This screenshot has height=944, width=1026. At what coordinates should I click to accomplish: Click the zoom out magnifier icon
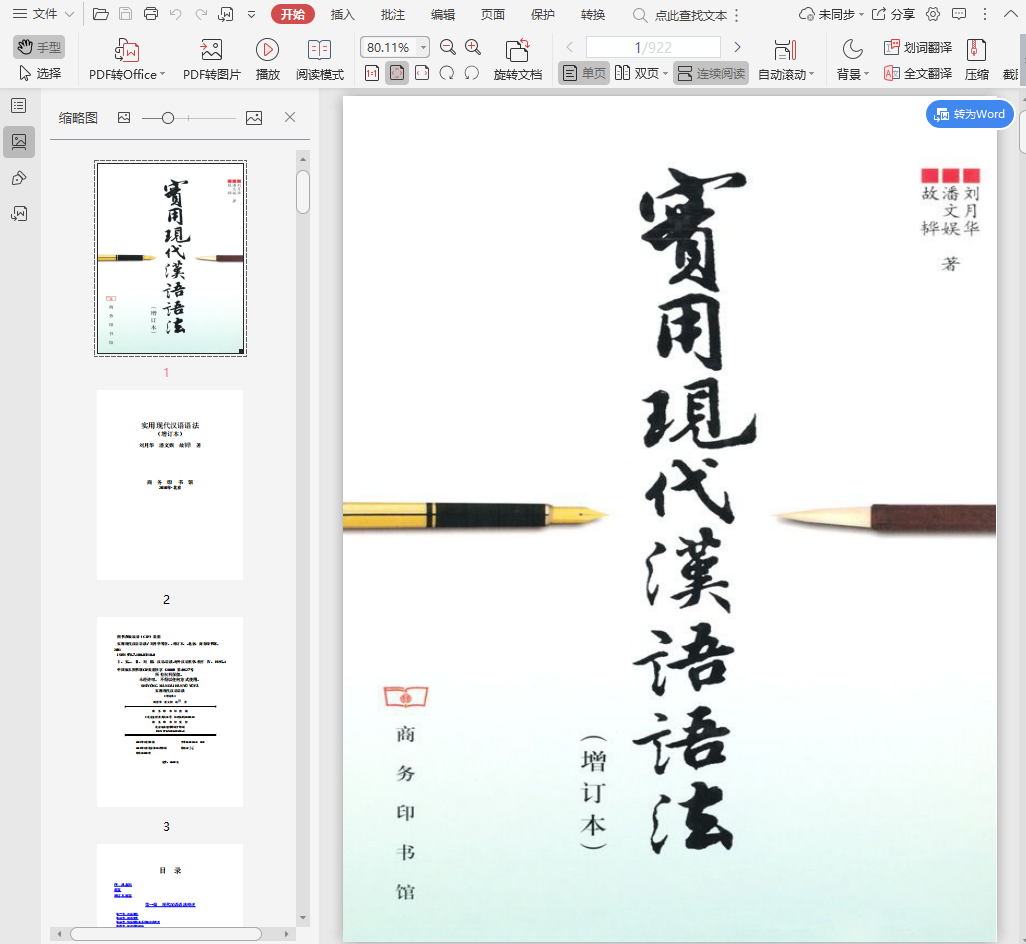tap(448, 47)
